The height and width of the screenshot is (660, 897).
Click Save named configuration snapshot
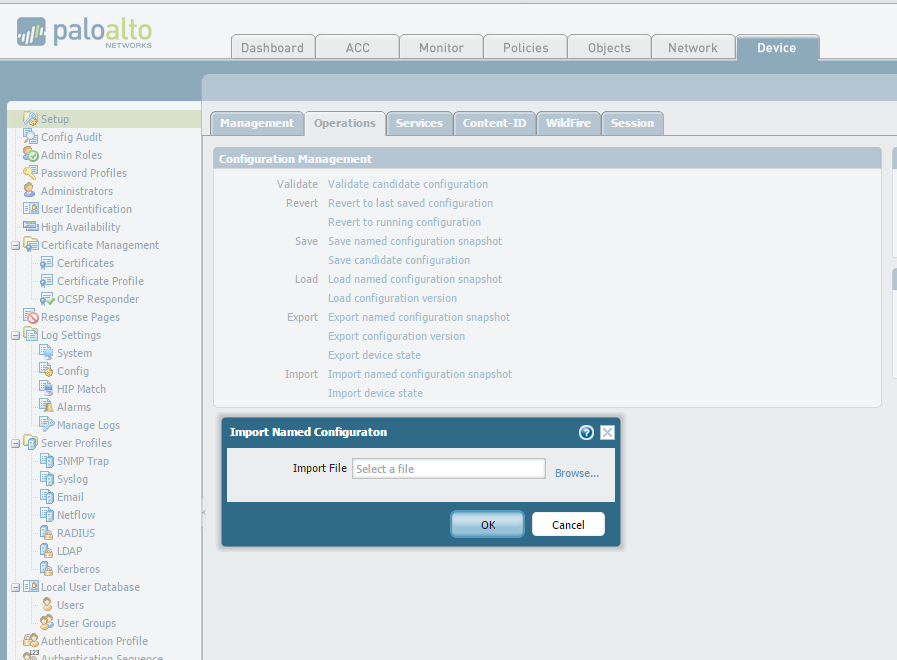[415, 241]
